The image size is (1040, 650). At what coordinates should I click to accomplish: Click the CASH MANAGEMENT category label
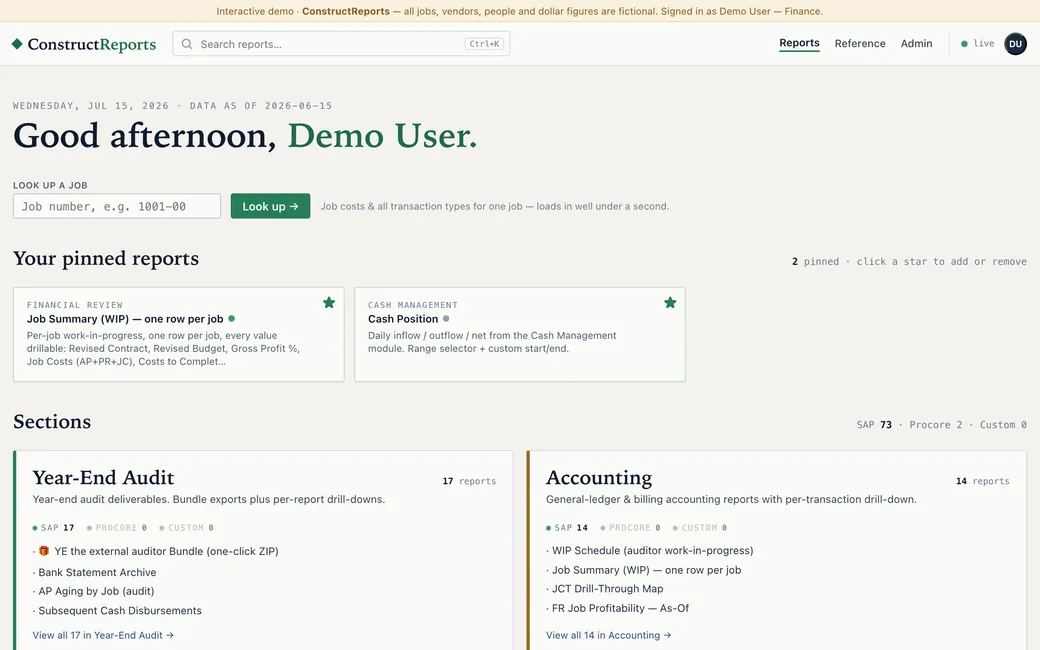coord(413,304)
